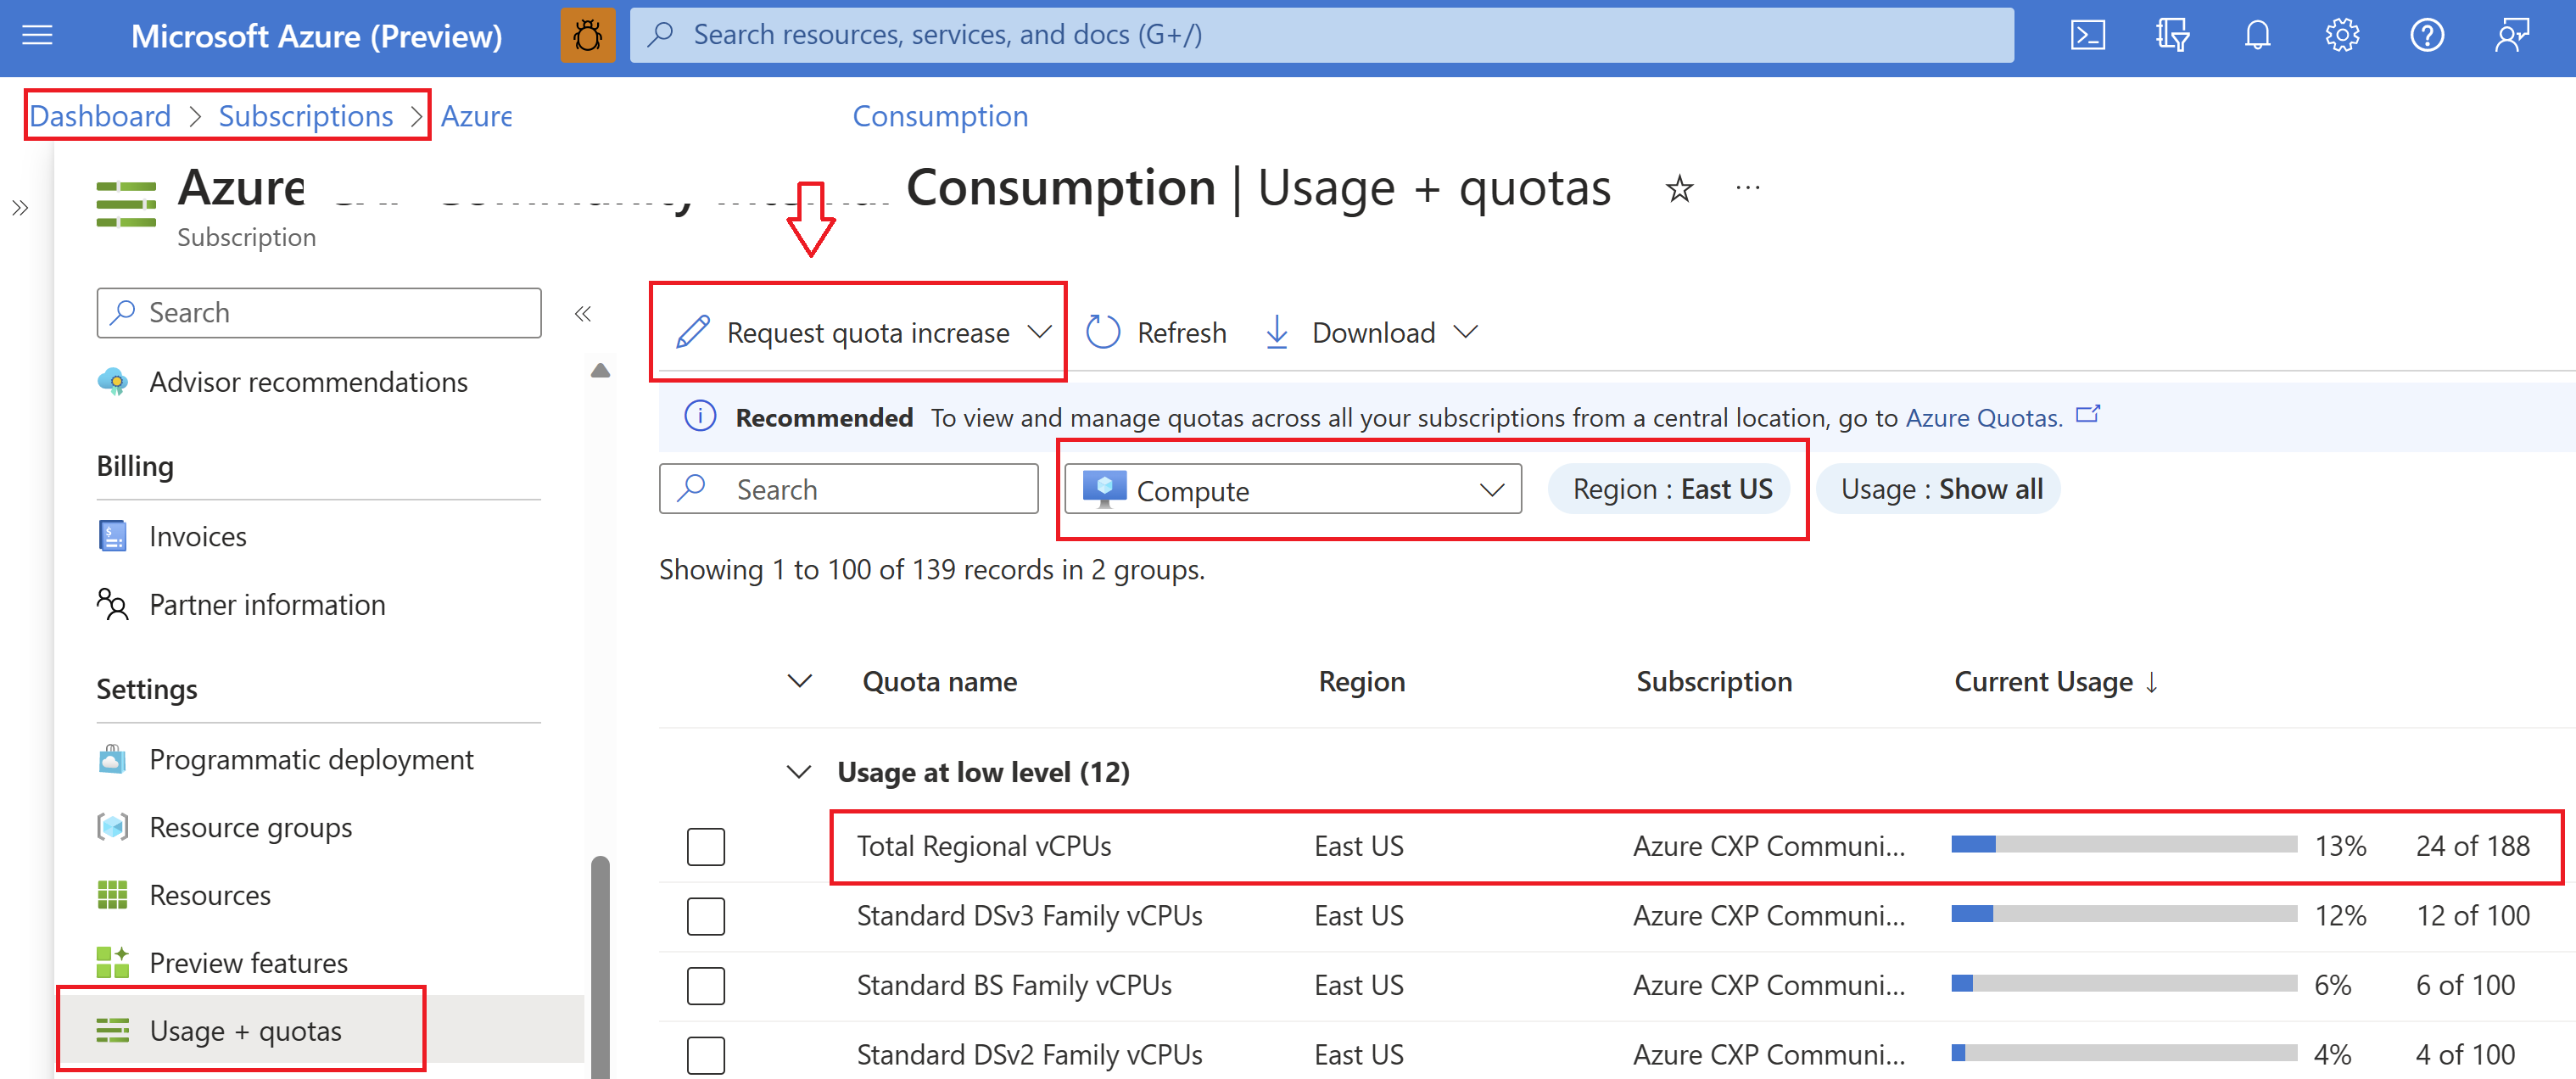Click the Resource groups cube icon
2576x1079 pixels.
[113, 827]
